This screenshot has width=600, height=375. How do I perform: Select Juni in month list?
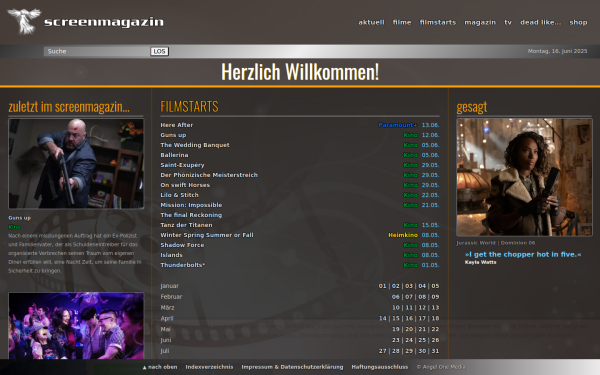click(x=166, y=340)
